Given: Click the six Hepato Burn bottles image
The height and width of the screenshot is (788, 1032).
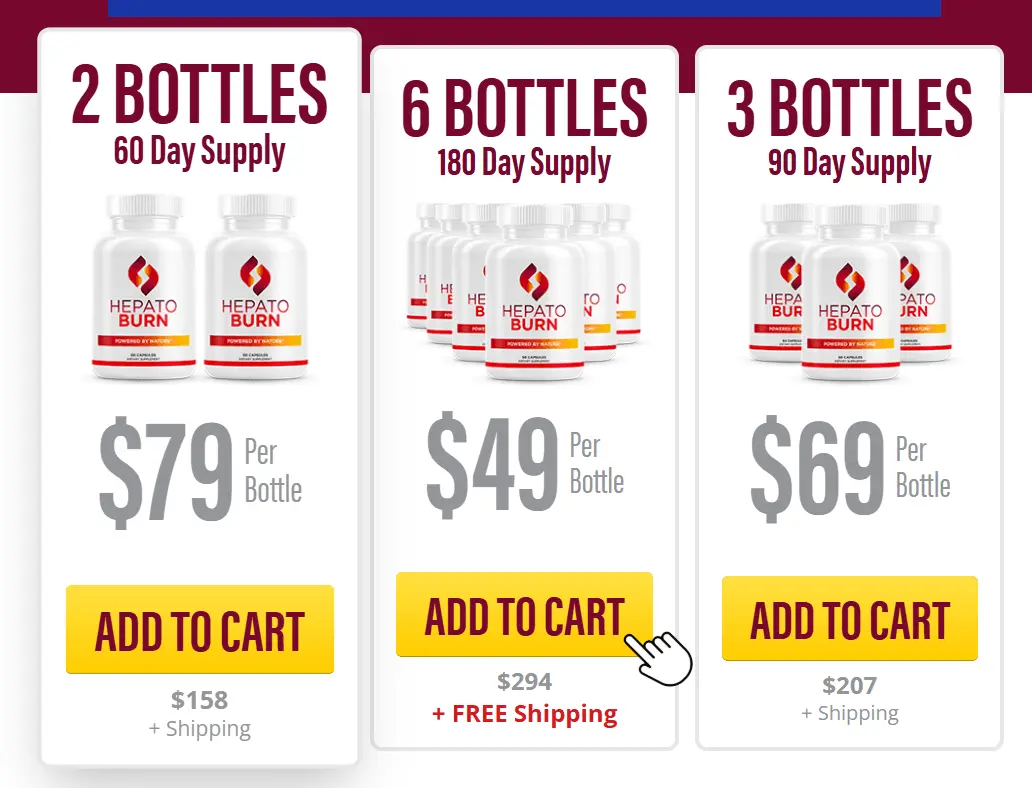Looking at the screenshot, I should [524, 292].
